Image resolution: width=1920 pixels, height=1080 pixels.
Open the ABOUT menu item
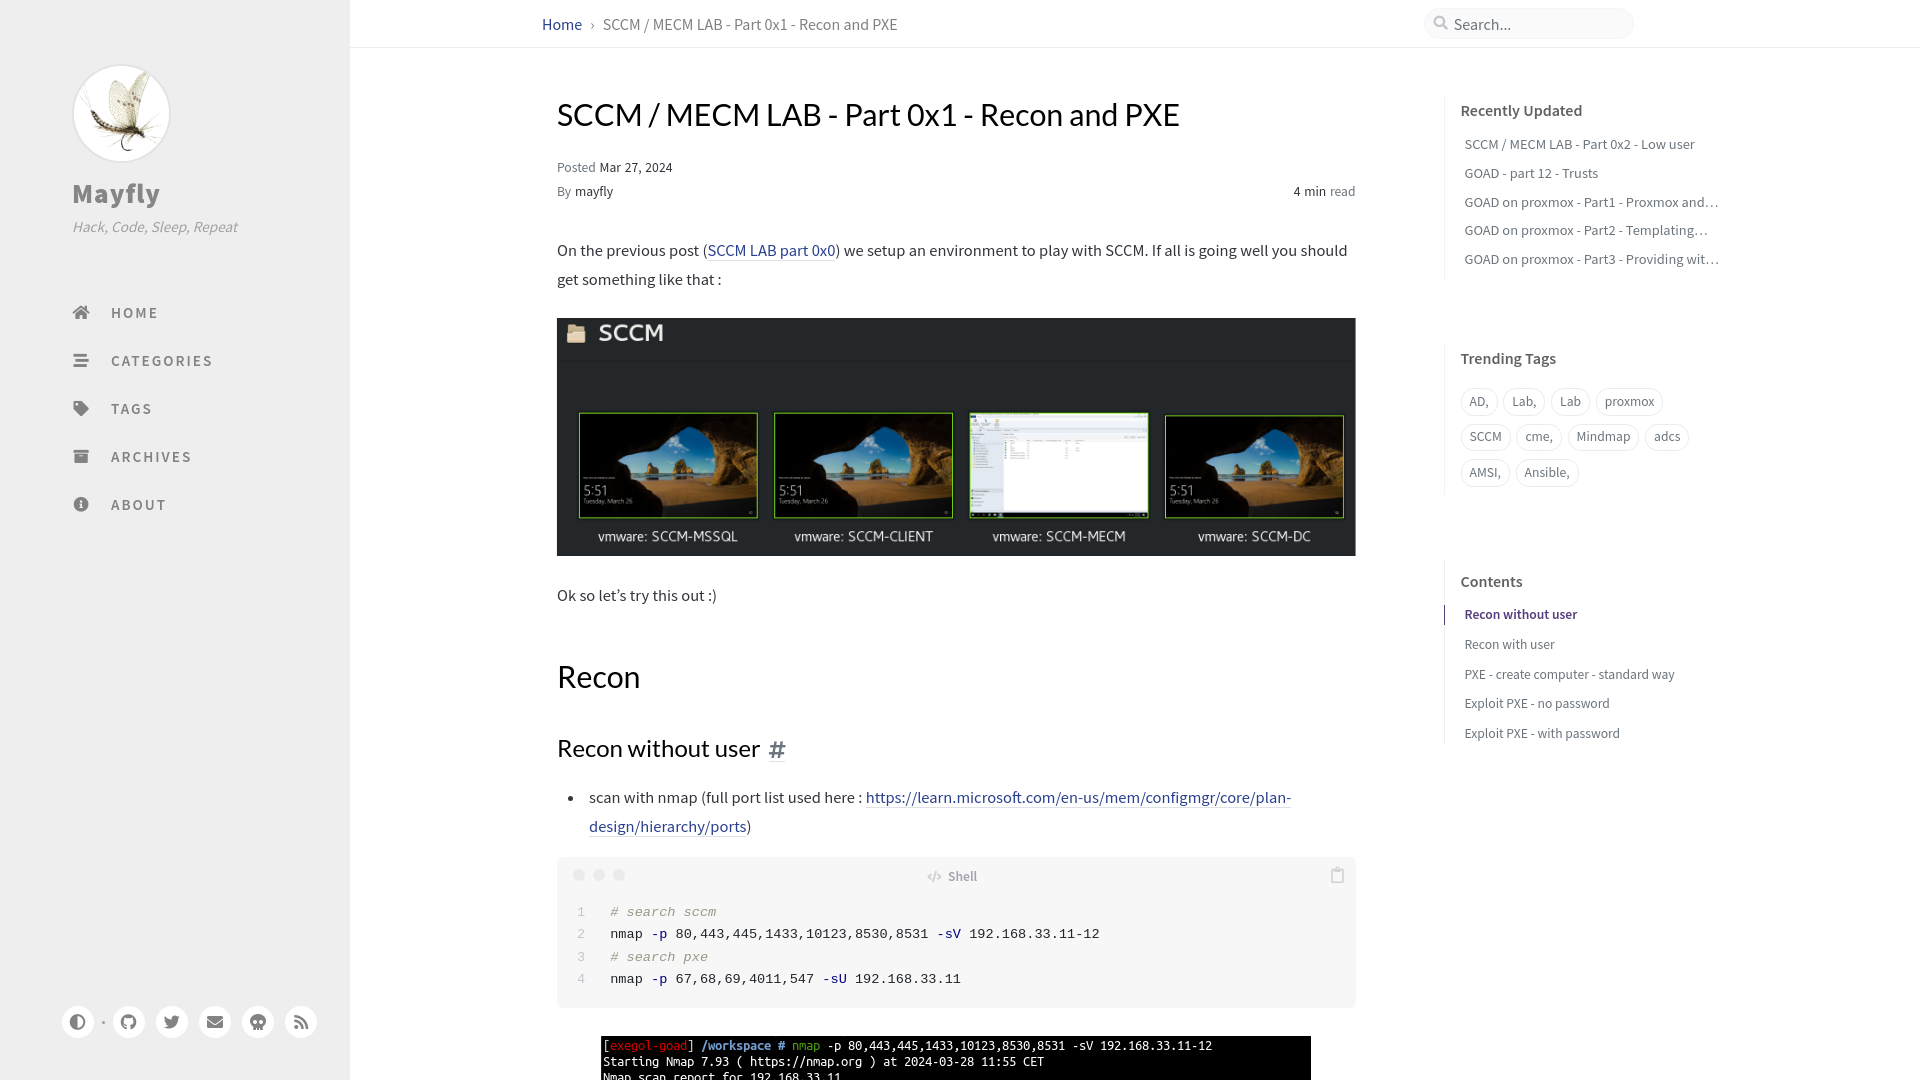(x=138, y=505)
